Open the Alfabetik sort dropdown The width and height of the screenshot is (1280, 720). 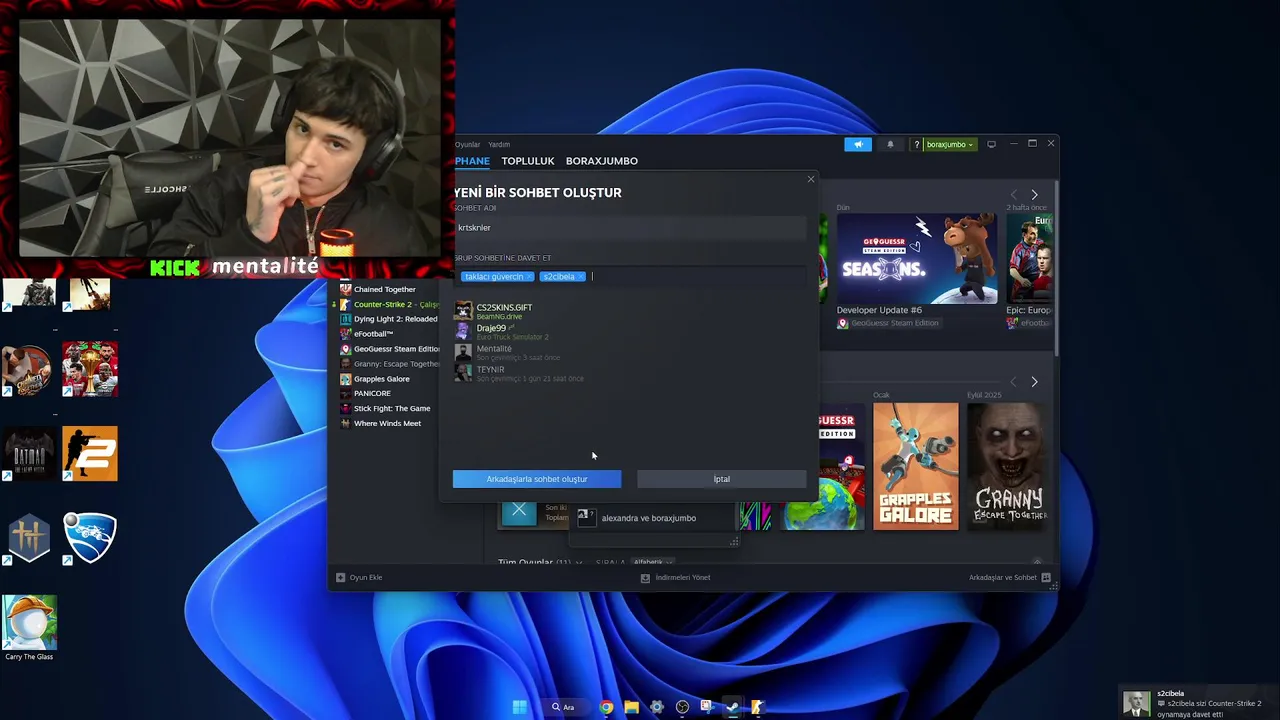tap(653, 562)
